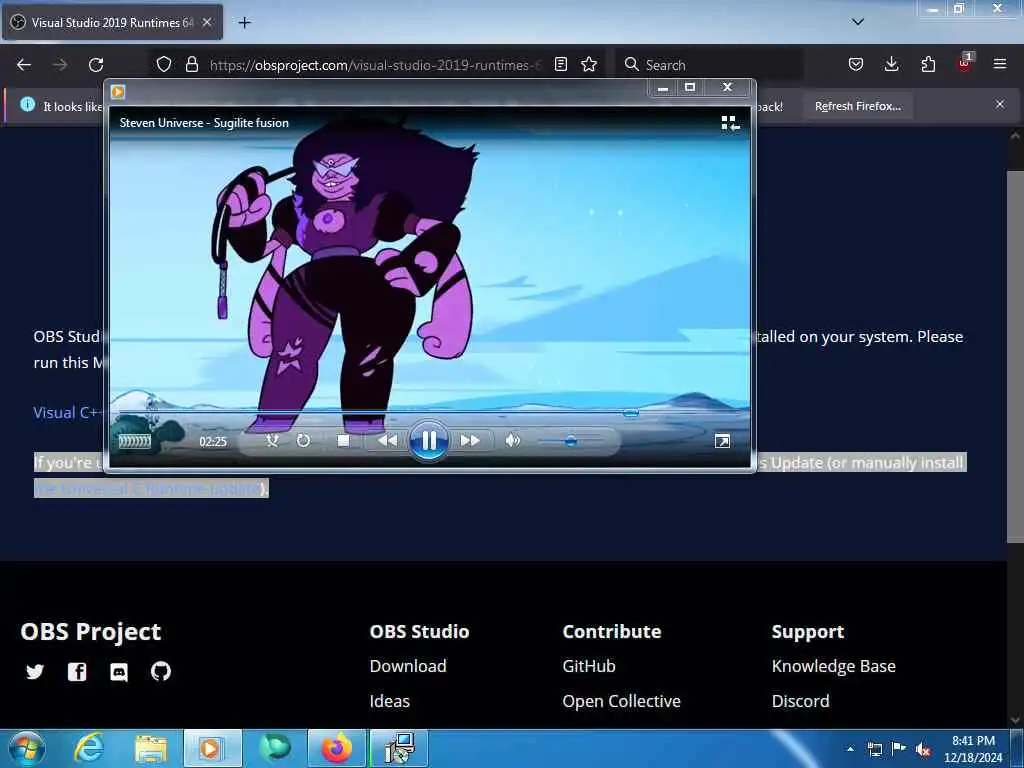Click the Media Player title bar icon
This screenshot has height=768, width=1024.
pos(118,91)
